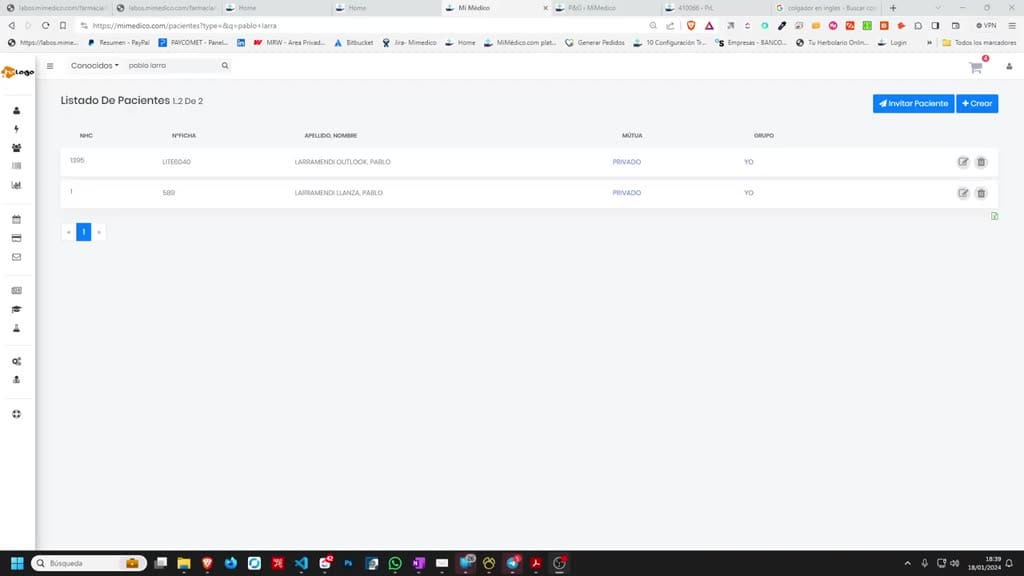
Task: Open a new browser tab
Action: click(x=893, y=8)
